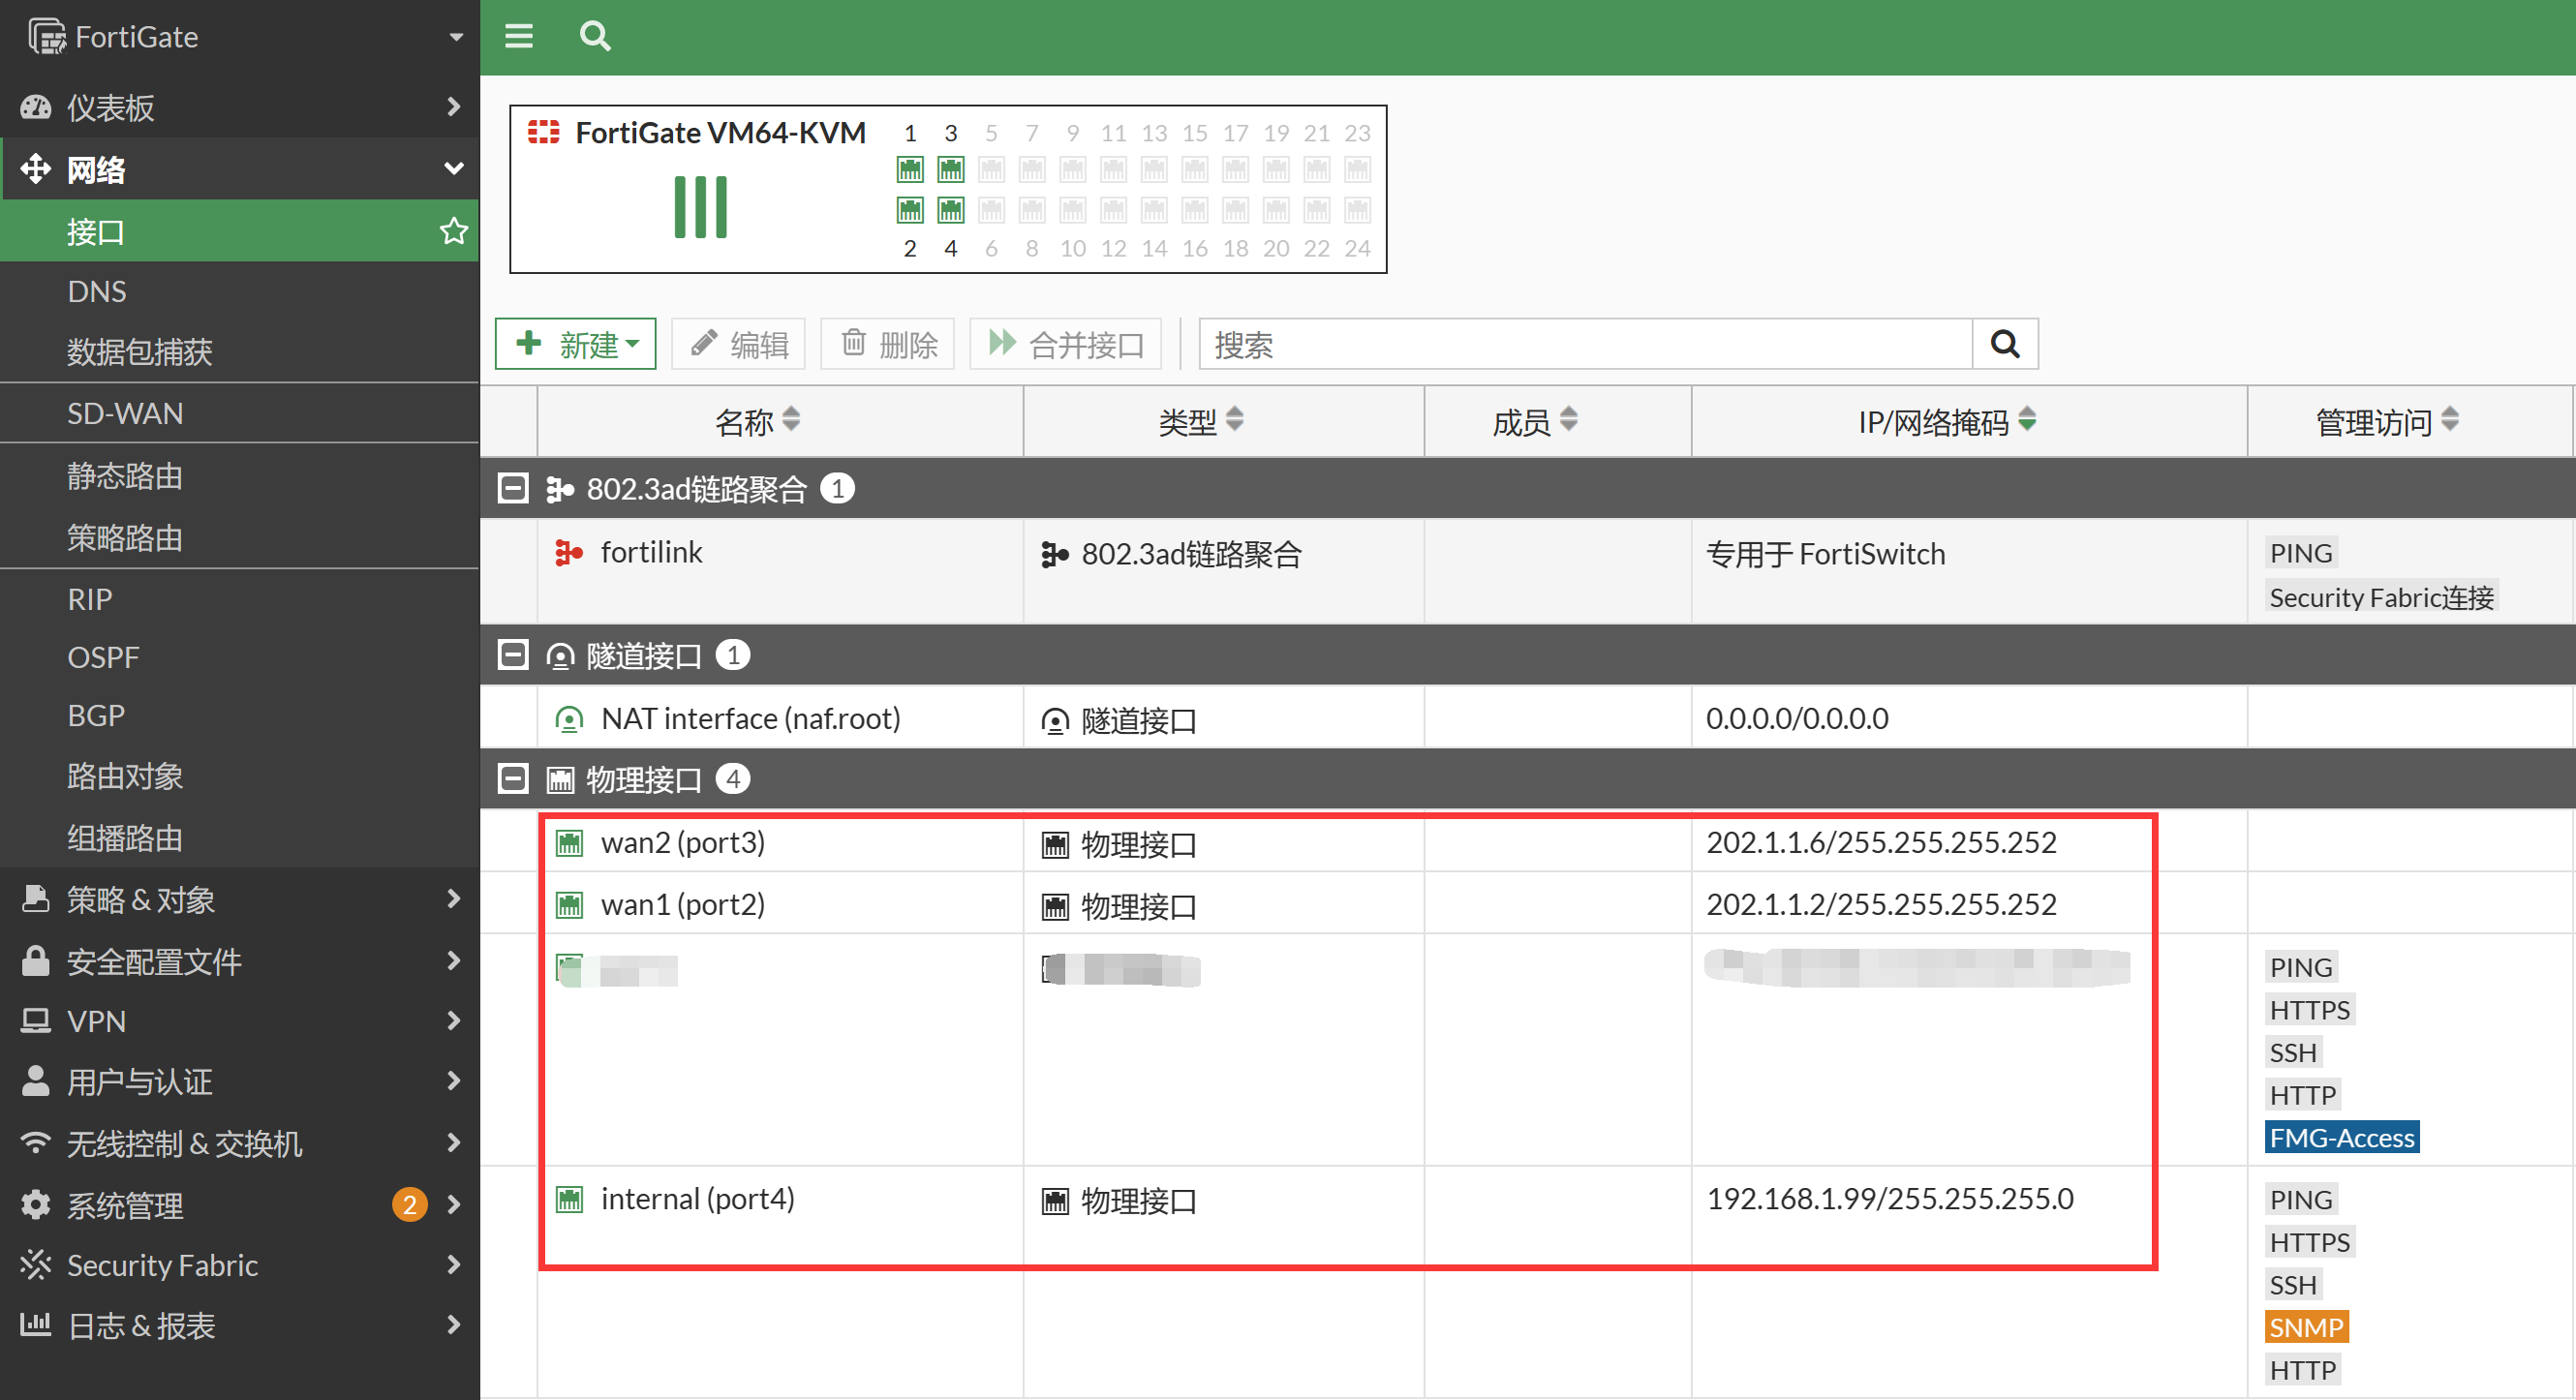The width and height of the screenshot is (2576, 1400).
Task: Collapse the 隧道接口 group
Action: point(513,656)
